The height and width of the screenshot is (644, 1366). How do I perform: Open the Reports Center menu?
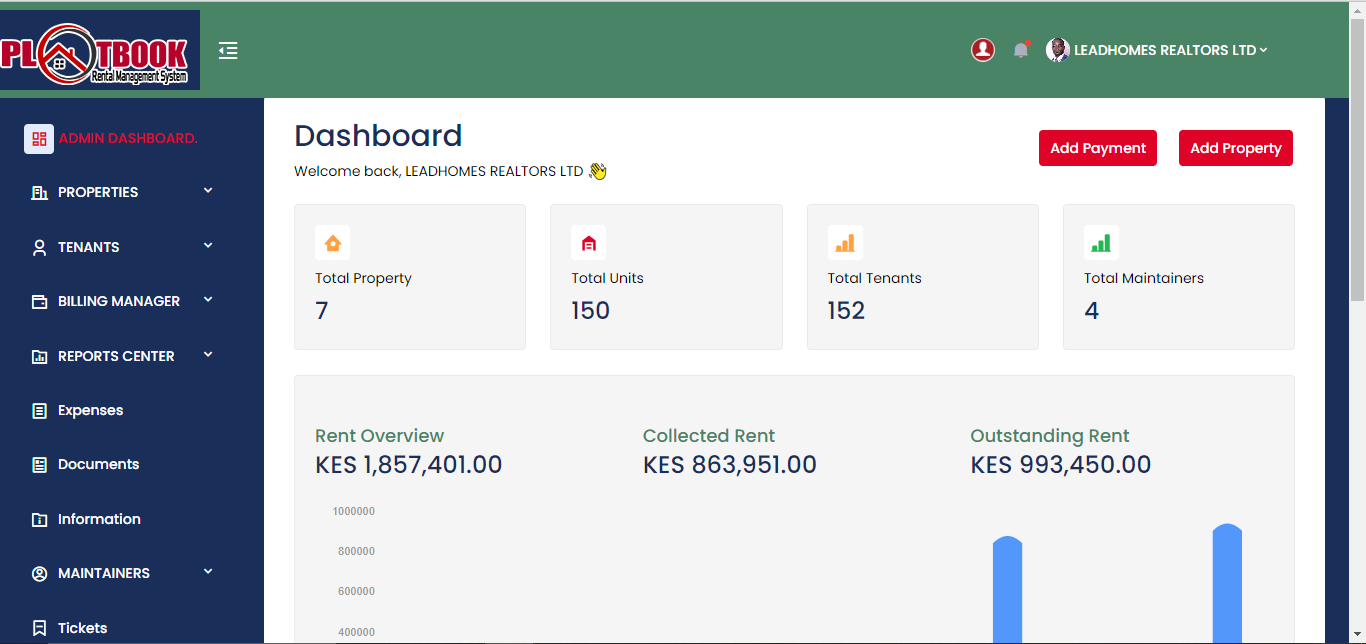116,356
